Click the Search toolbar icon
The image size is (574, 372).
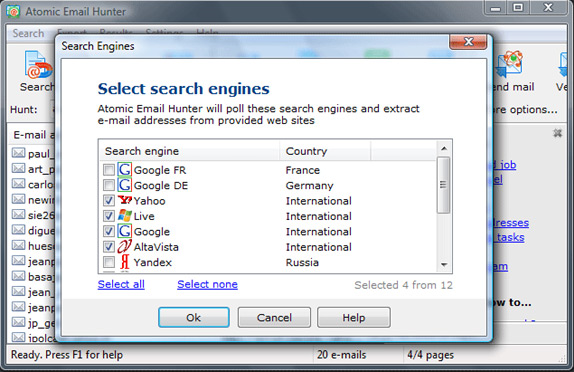click(x=38, y=64)
